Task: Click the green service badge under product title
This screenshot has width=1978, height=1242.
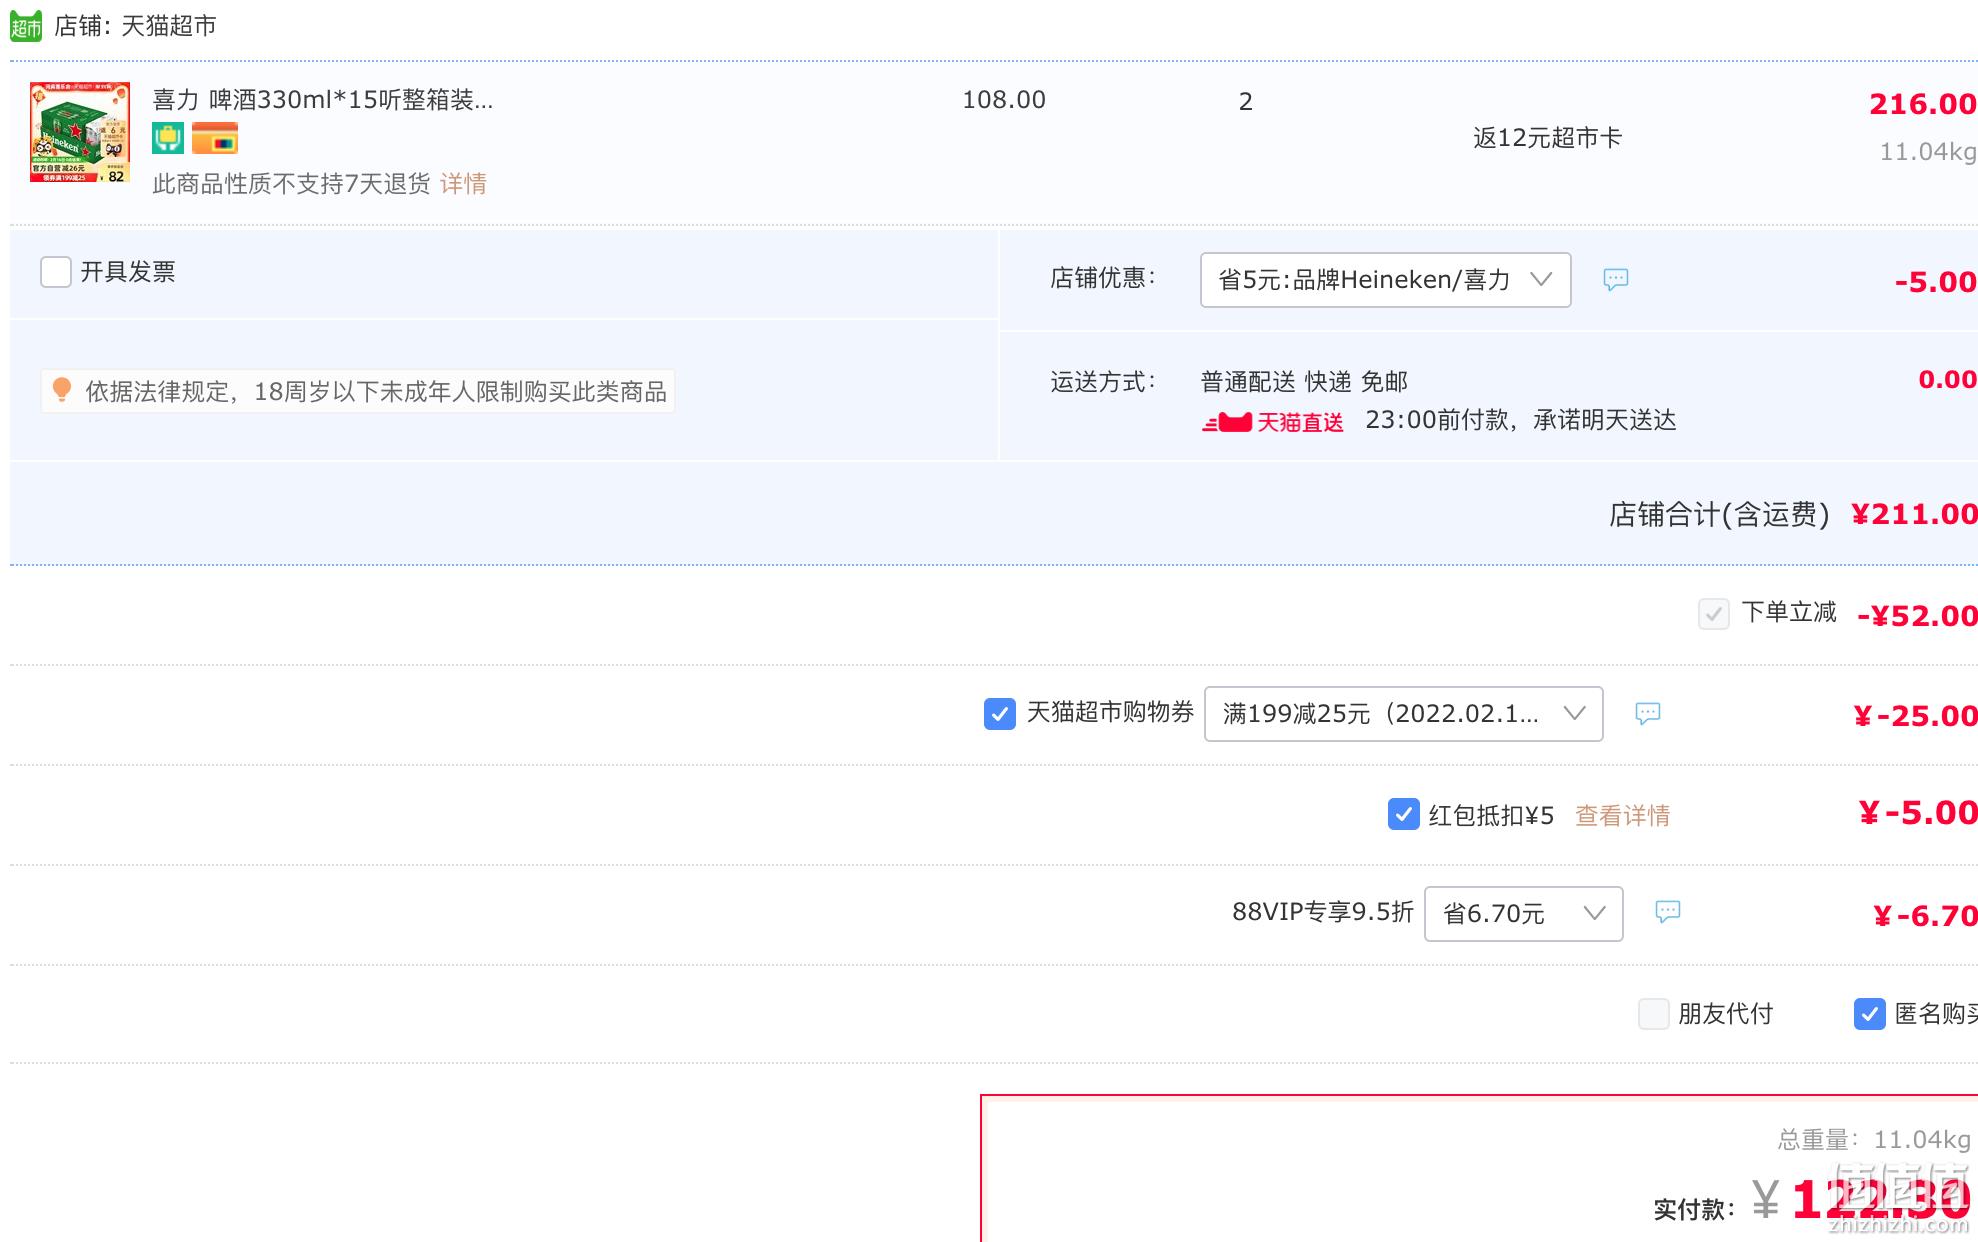Action: coord(168,138)
